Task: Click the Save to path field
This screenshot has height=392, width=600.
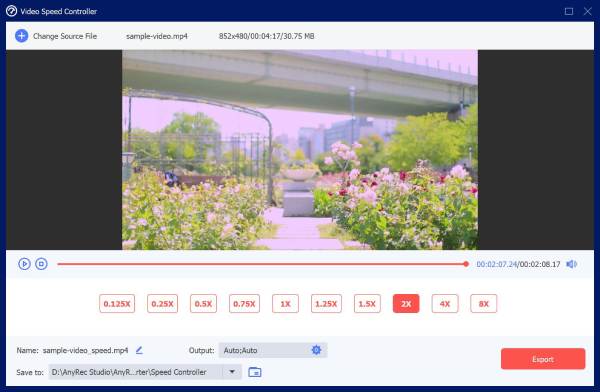Action: pos(145,372)
